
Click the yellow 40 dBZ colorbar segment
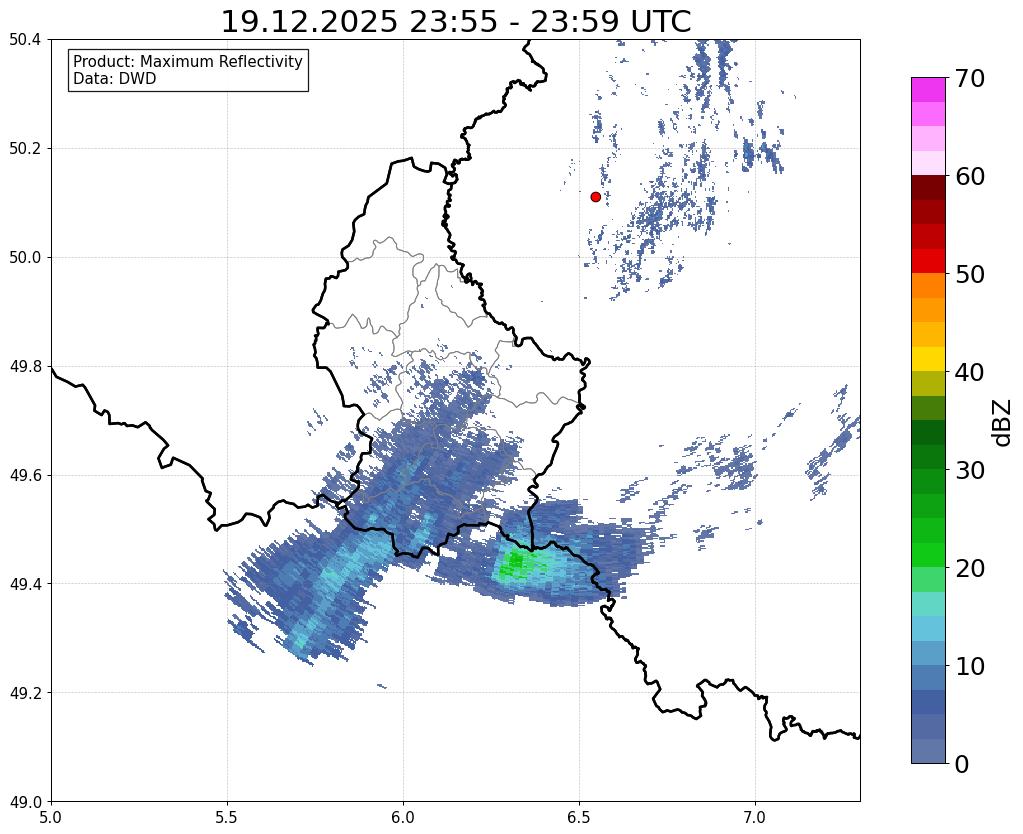[x=928, y=360]
